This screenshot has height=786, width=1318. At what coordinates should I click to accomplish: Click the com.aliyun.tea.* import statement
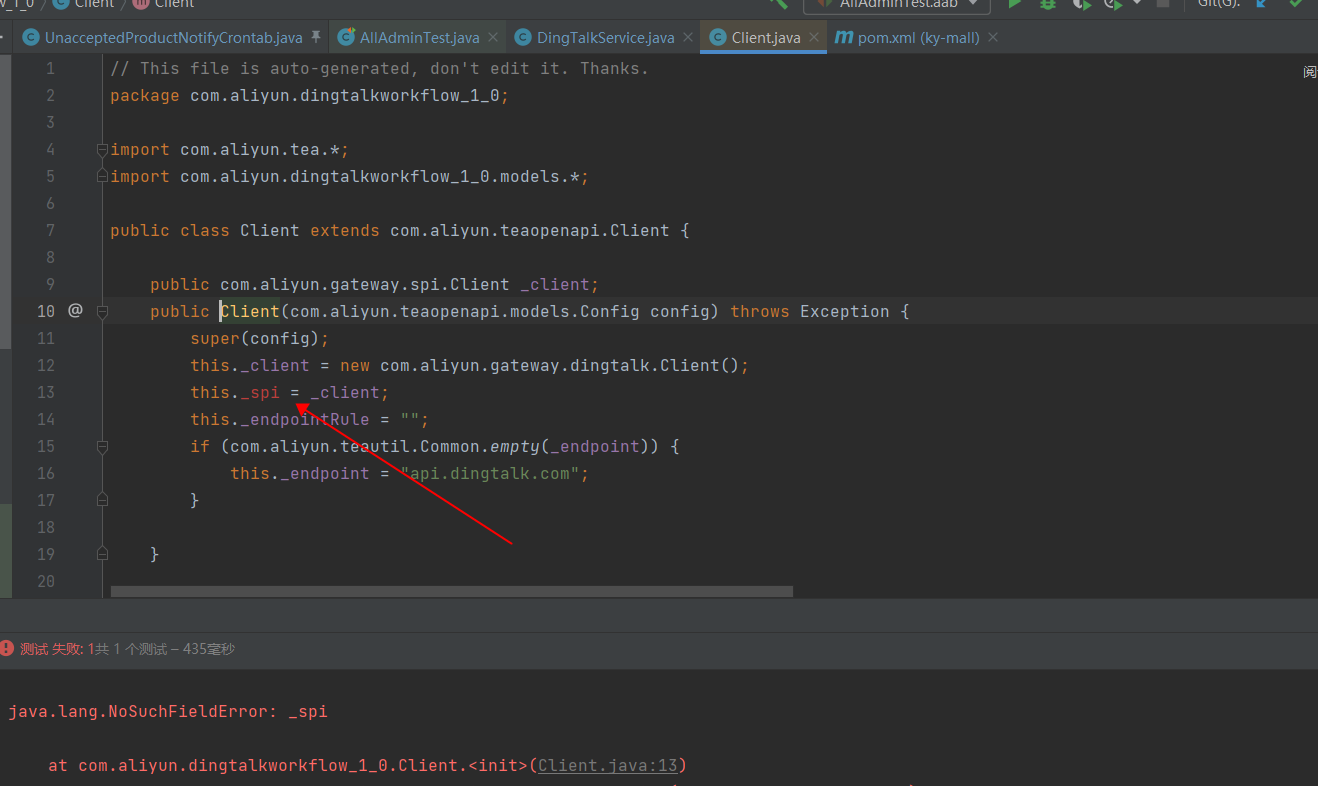pyautogui.click(x=229, y=150)
